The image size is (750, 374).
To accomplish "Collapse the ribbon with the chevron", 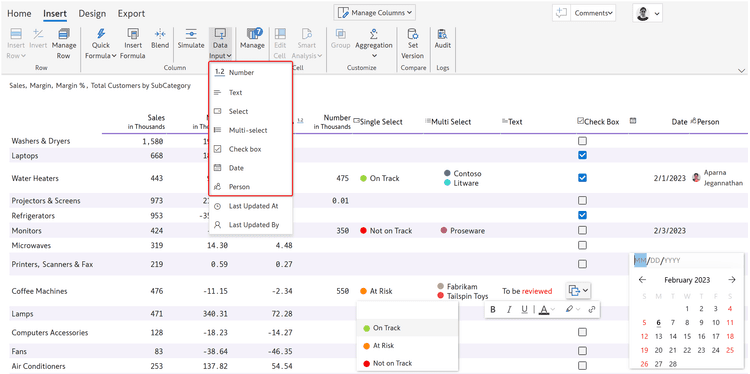I will [741, 70].
